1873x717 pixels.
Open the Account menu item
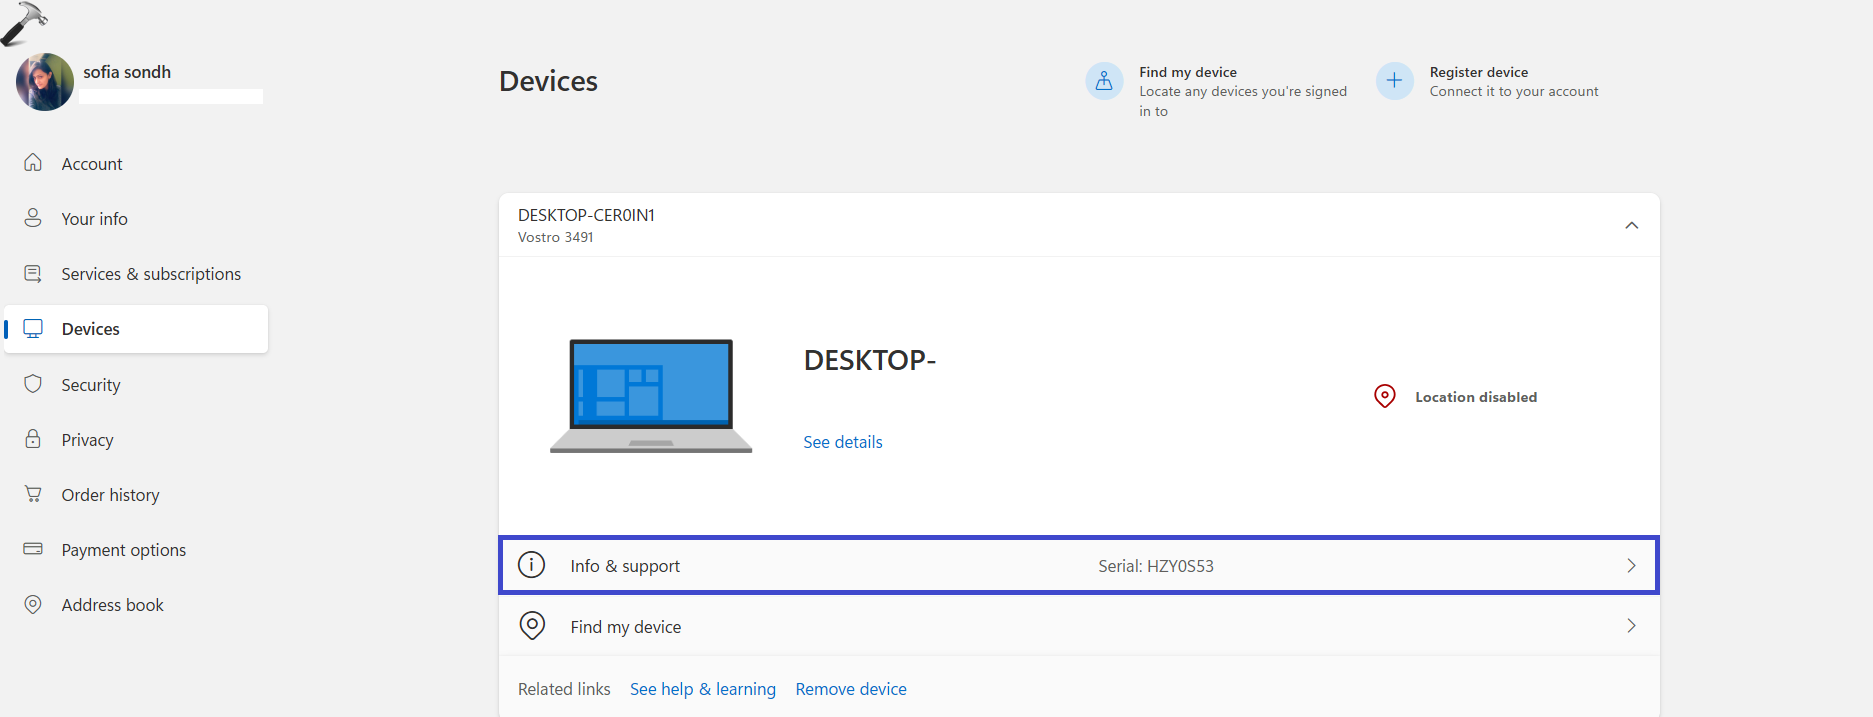(x=91, y=164)
